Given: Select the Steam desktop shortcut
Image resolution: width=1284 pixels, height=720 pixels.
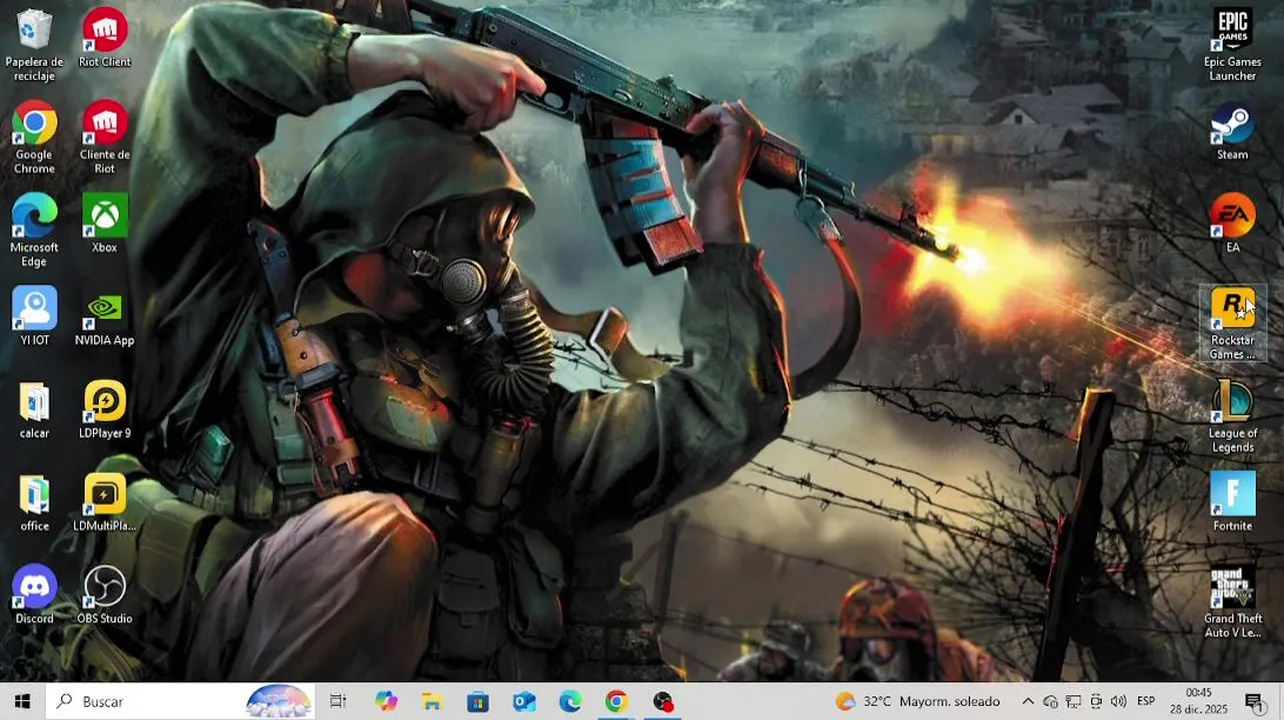Looking at the screenshot, I should tap(1233, 131).
